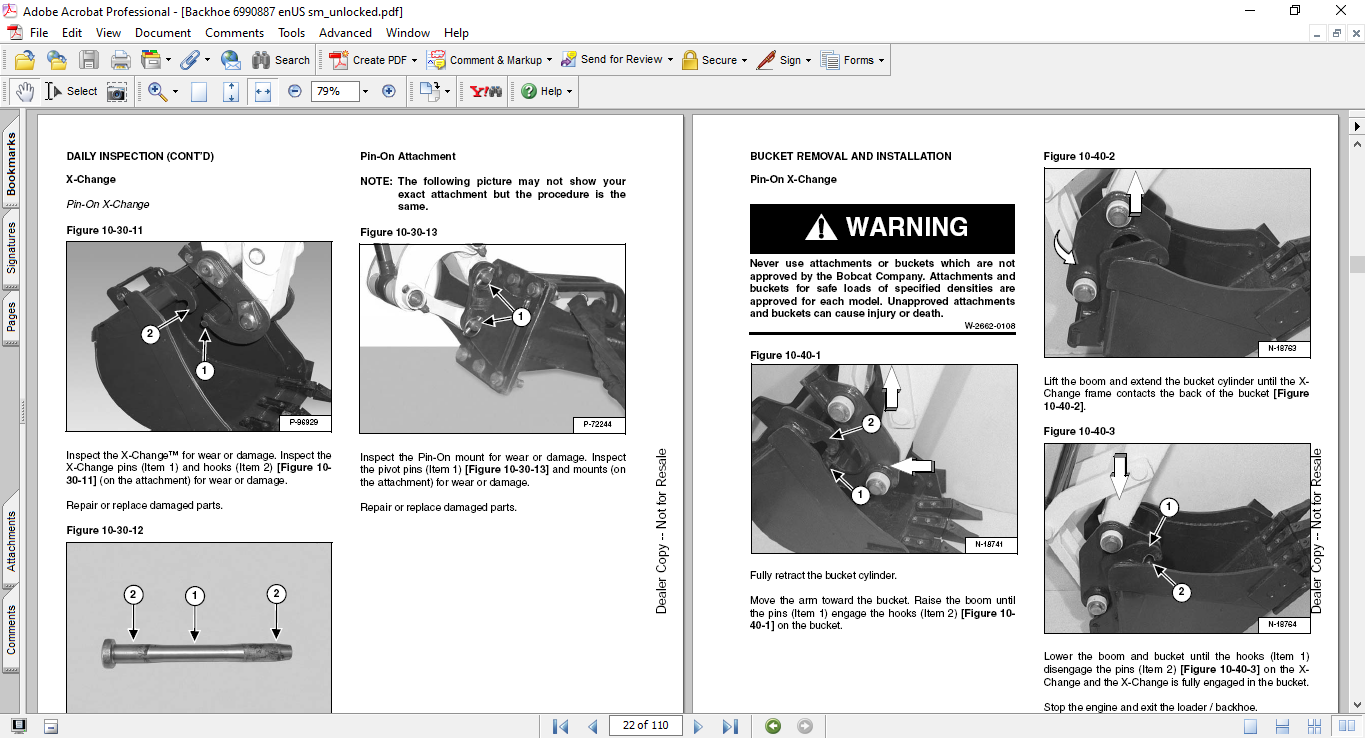Go to the previous page arrow

pyautogui.click(x=593, y=726)
